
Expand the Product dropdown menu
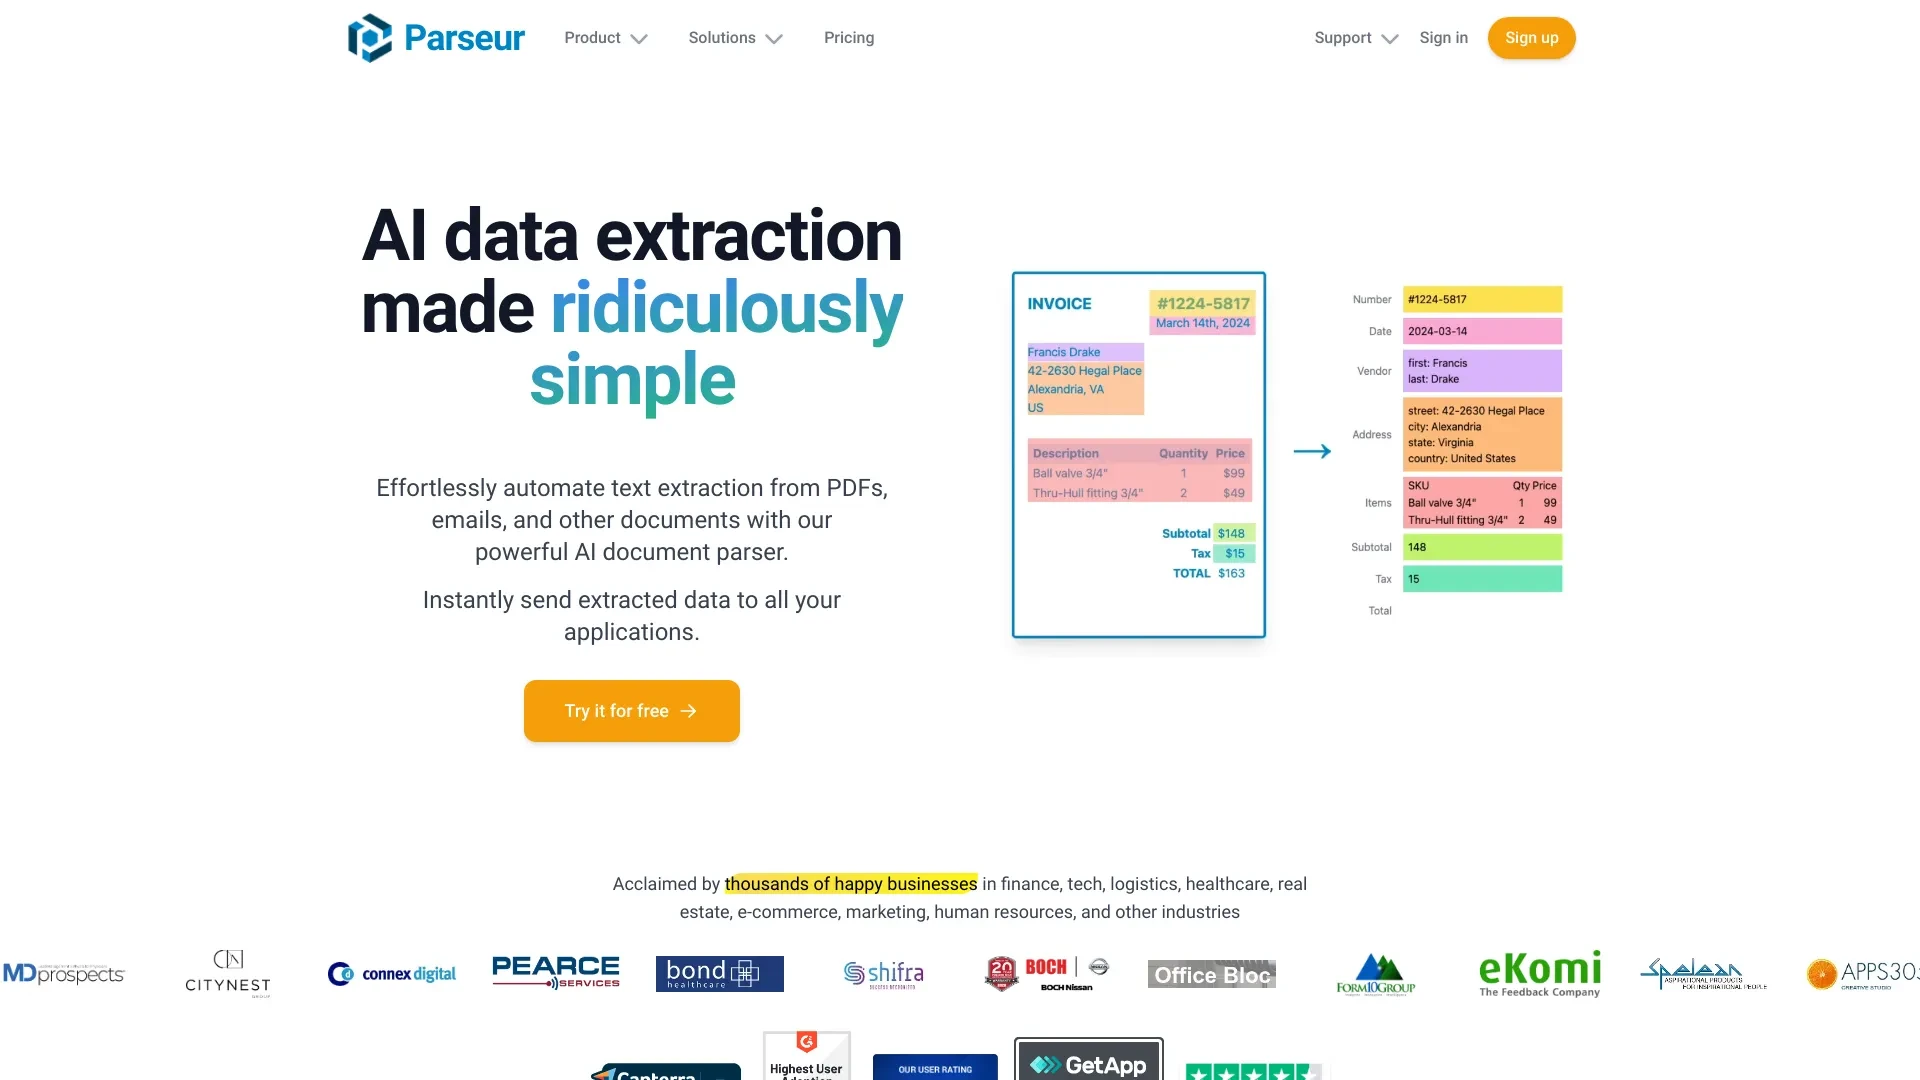coord(605,37)
